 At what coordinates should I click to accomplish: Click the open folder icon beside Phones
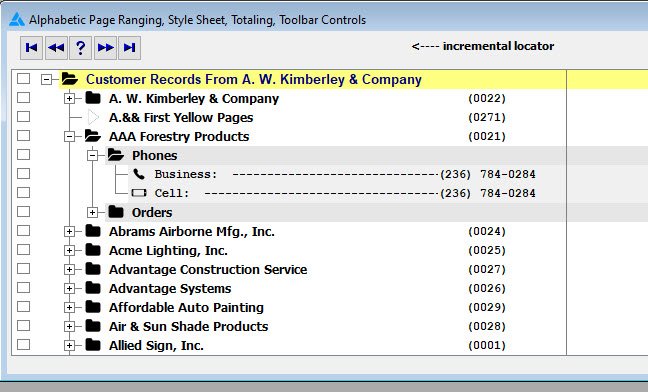tap(116, 155)
